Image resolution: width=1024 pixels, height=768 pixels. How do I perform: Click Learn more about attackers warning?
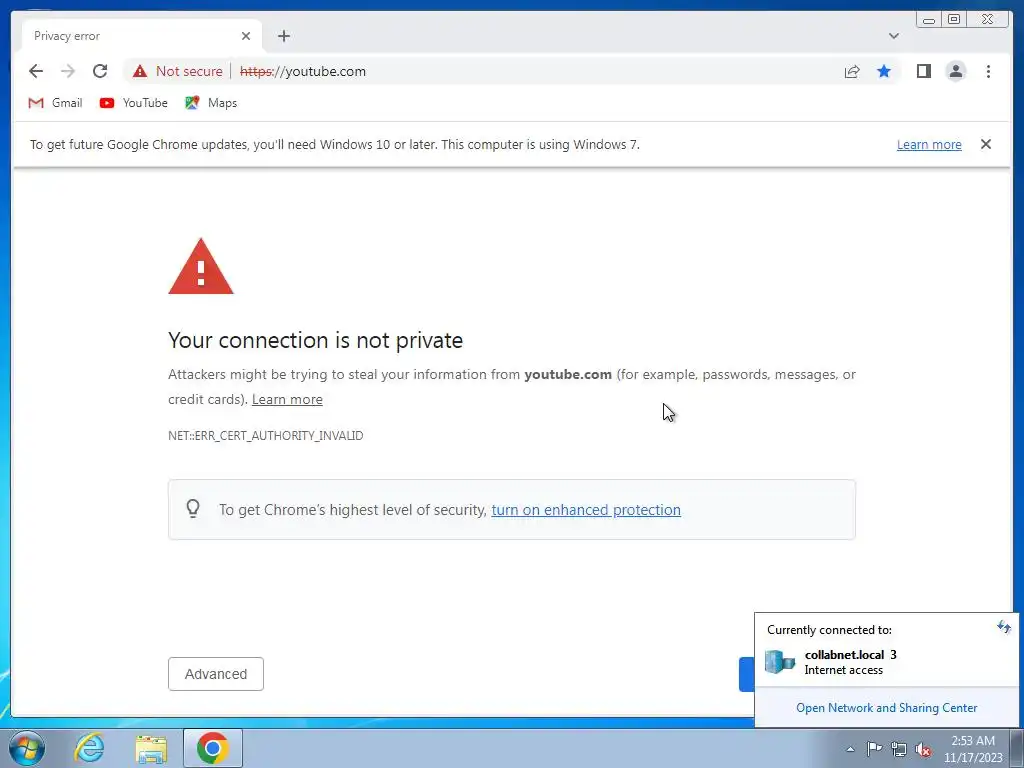tap(287, 399)
